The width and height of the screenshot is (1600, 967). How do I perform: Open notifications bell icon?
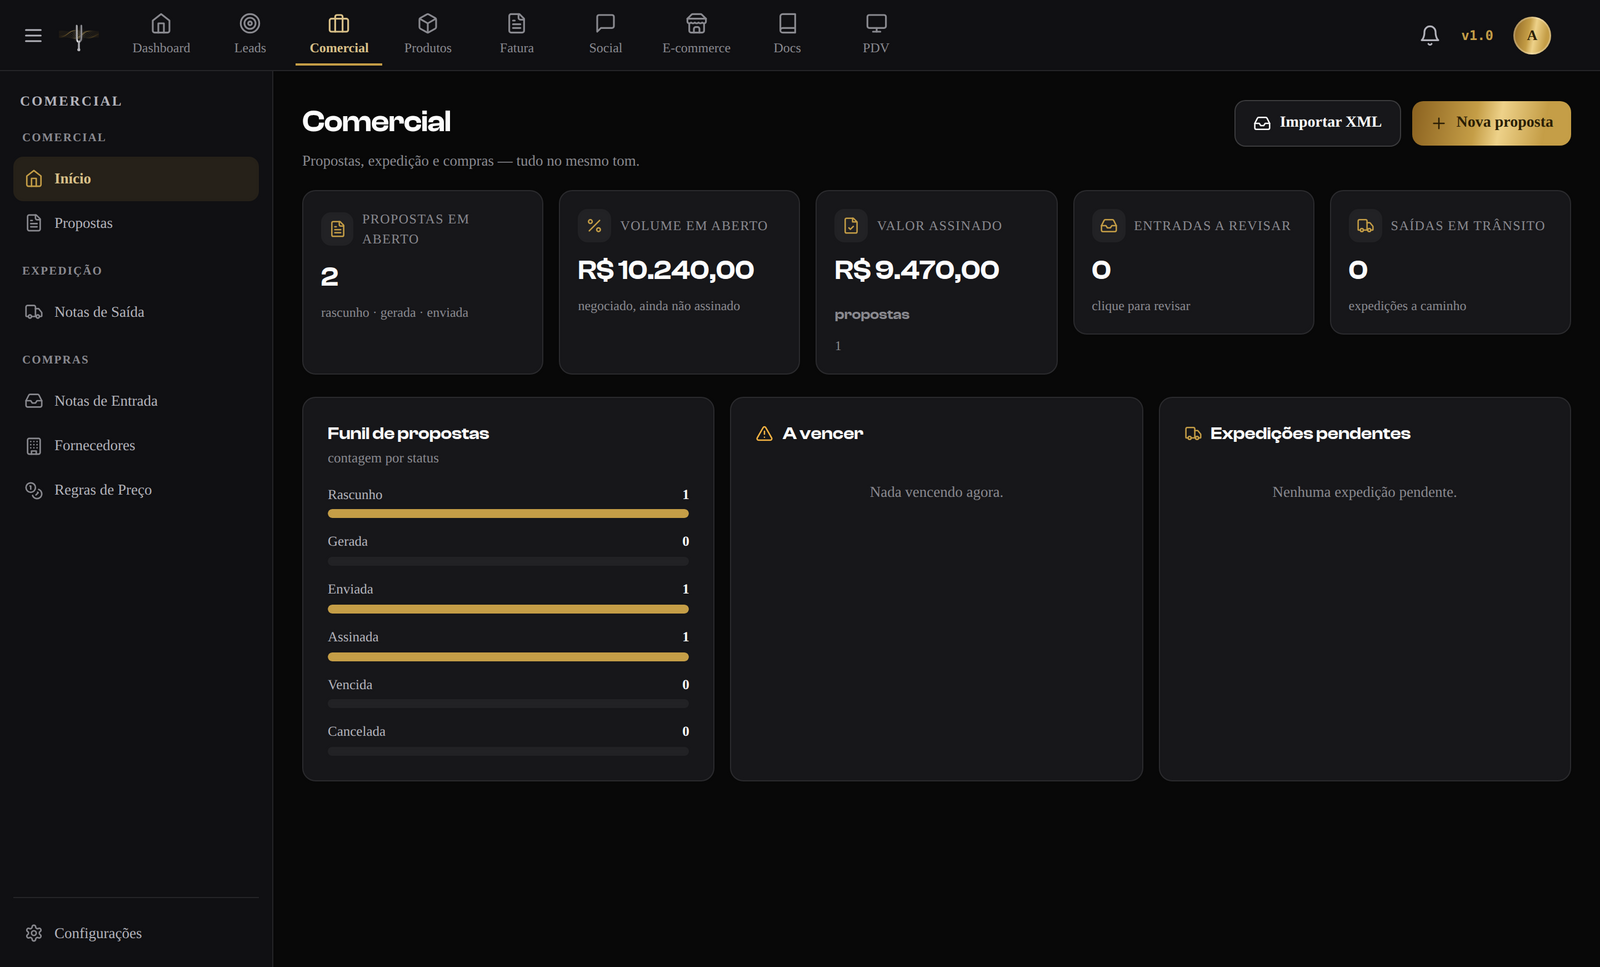click(x=1430, y=36)
